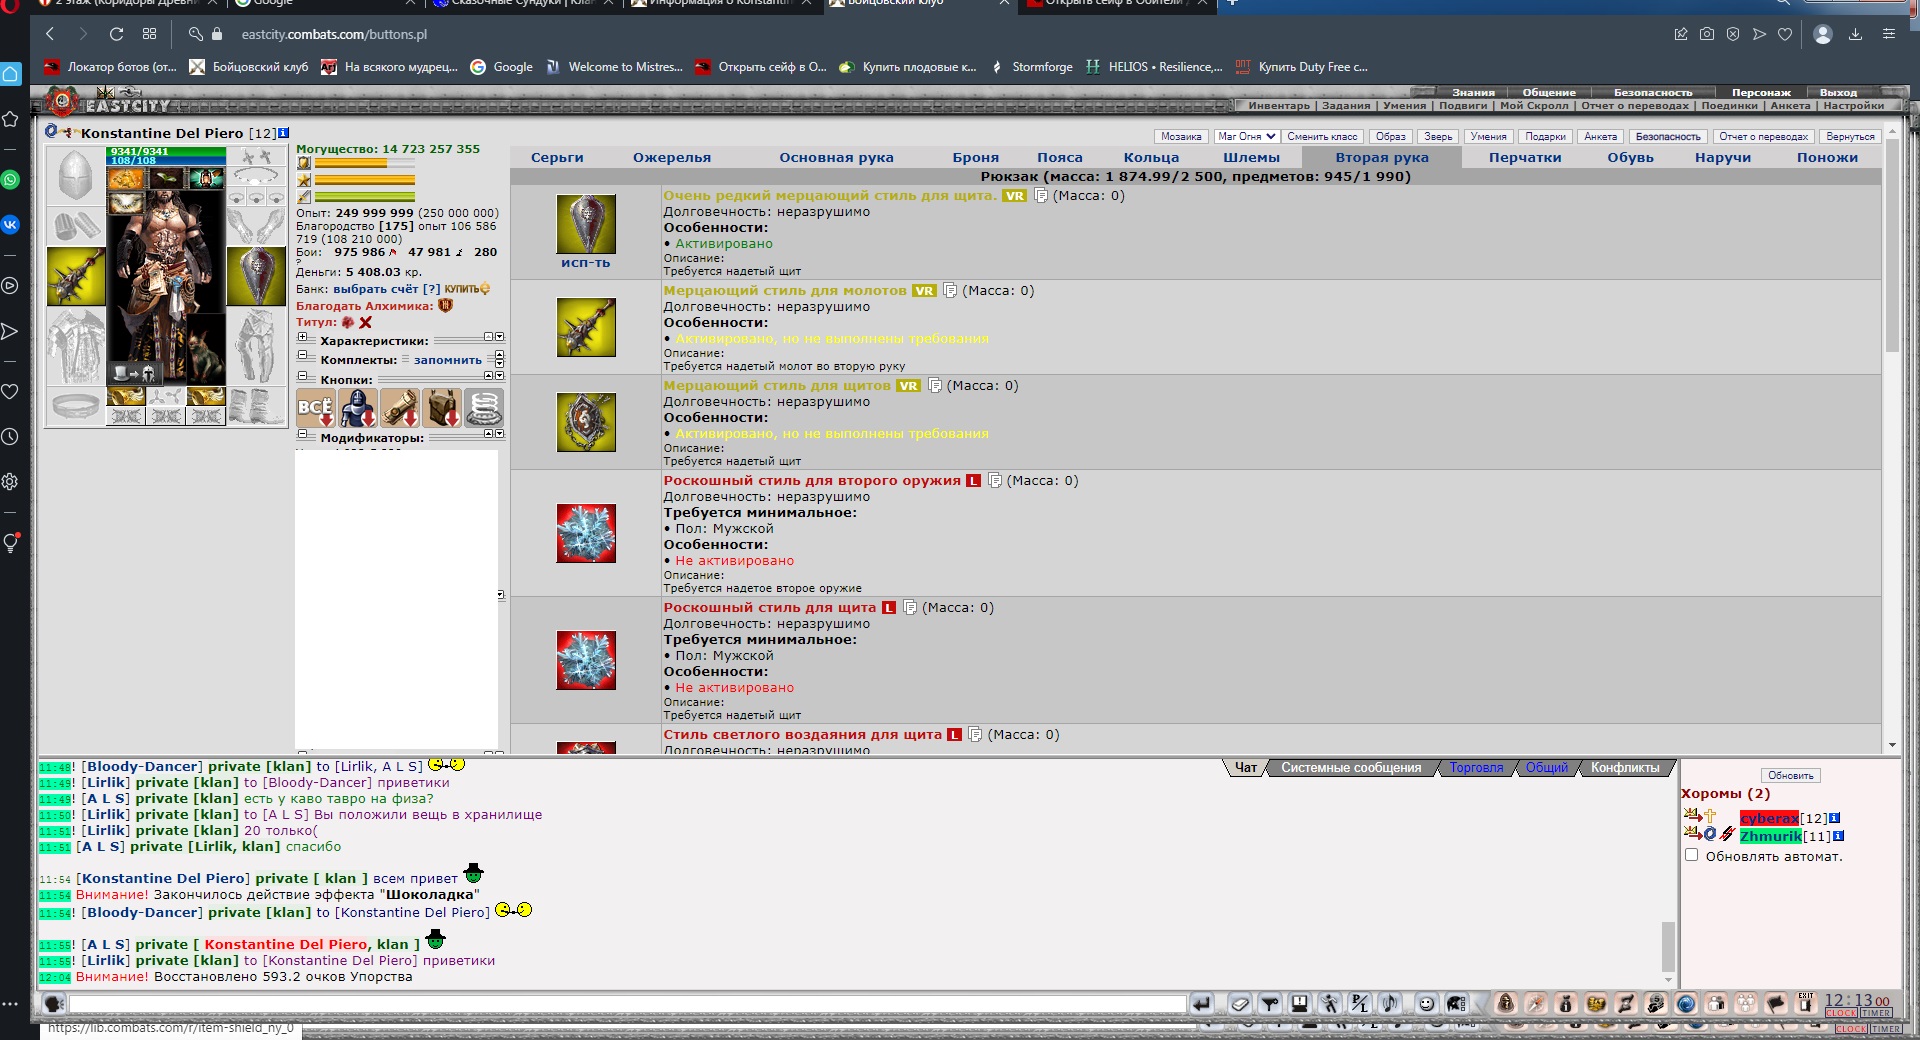Clear the chat with the eraser icon
Viewport: 1920px width, 1040px height.
pyautogui.click(x=1240, y=1003)
